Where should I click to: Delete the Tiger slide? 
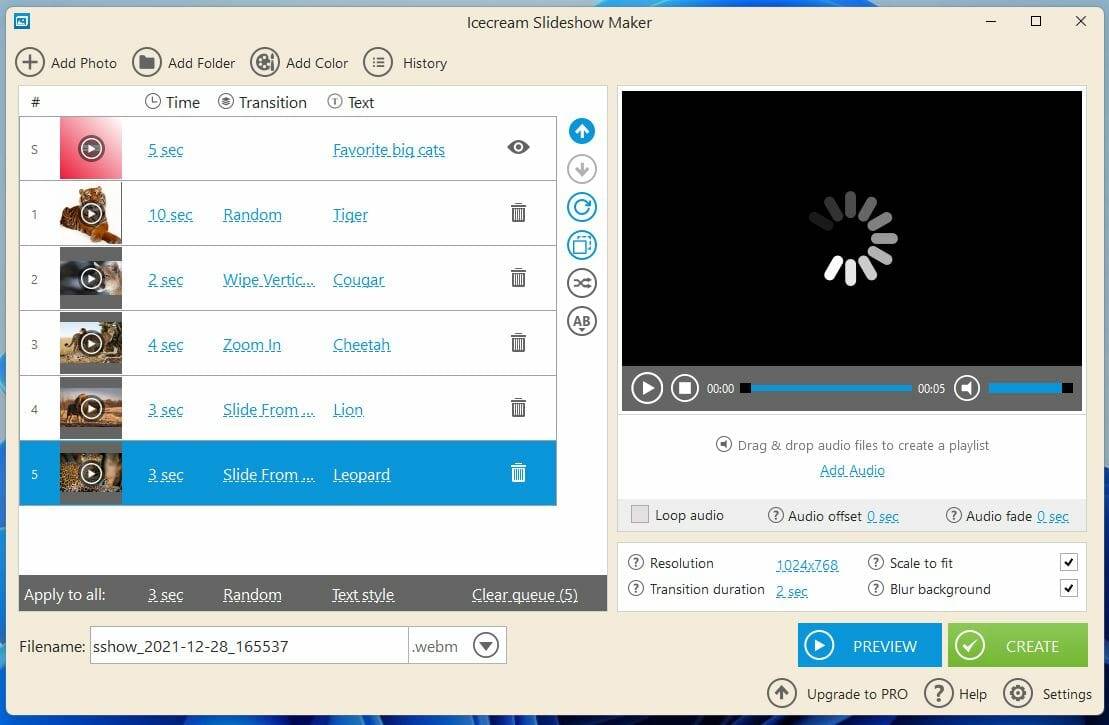518,212
